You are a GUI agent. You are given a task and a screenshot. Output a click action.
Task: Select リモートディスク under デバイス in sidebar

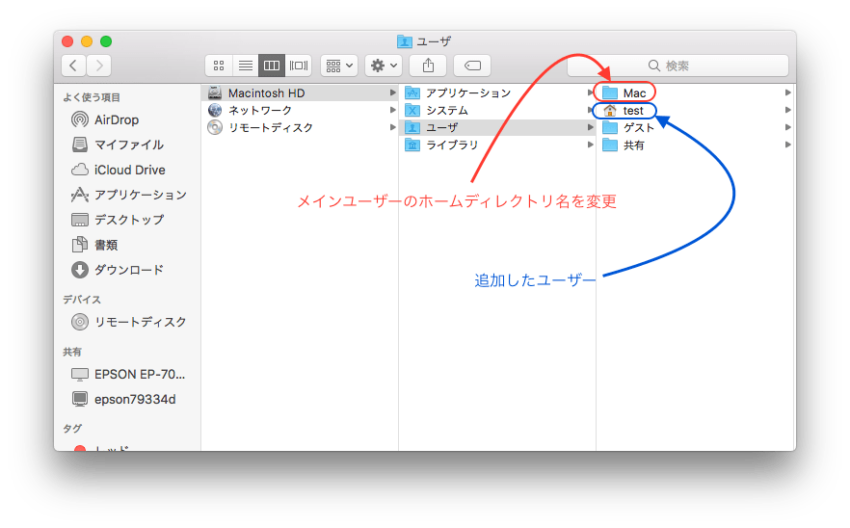click(x=128, y=322)
